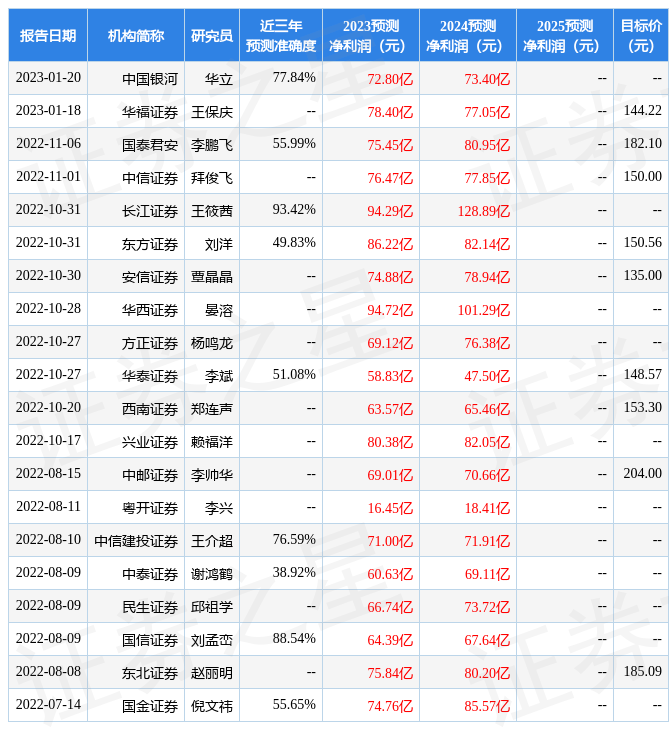Click accuracy value 38.92%
669x730 pixels.
pos(294,573)
